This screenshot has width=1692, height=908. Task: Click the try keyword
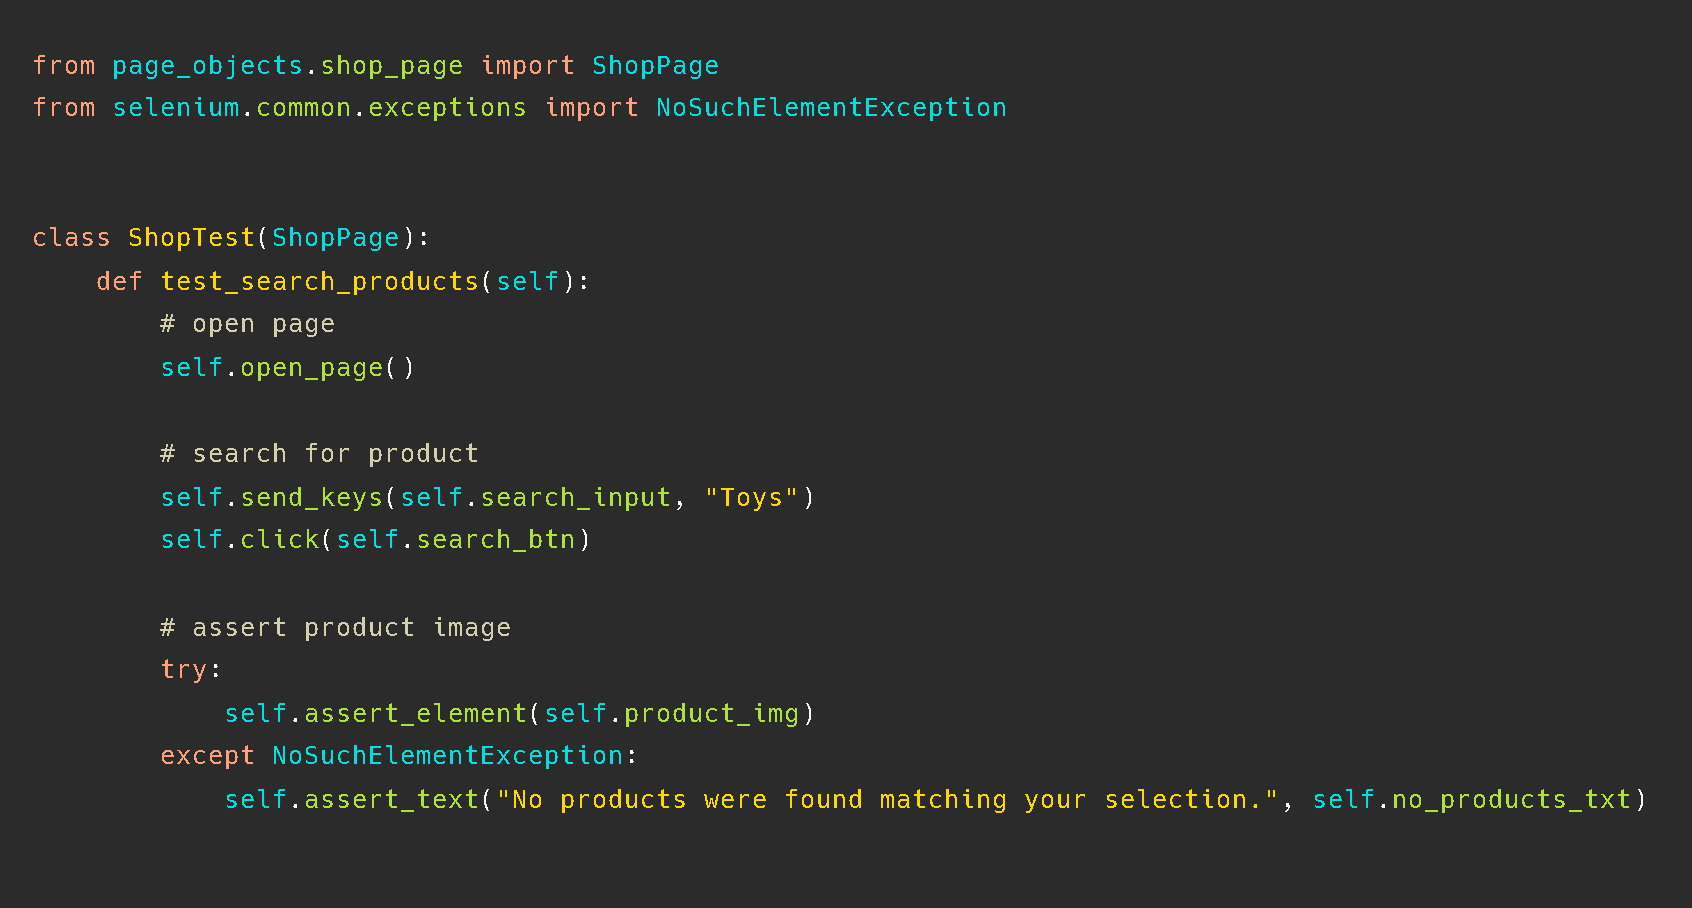coord(184,670)
